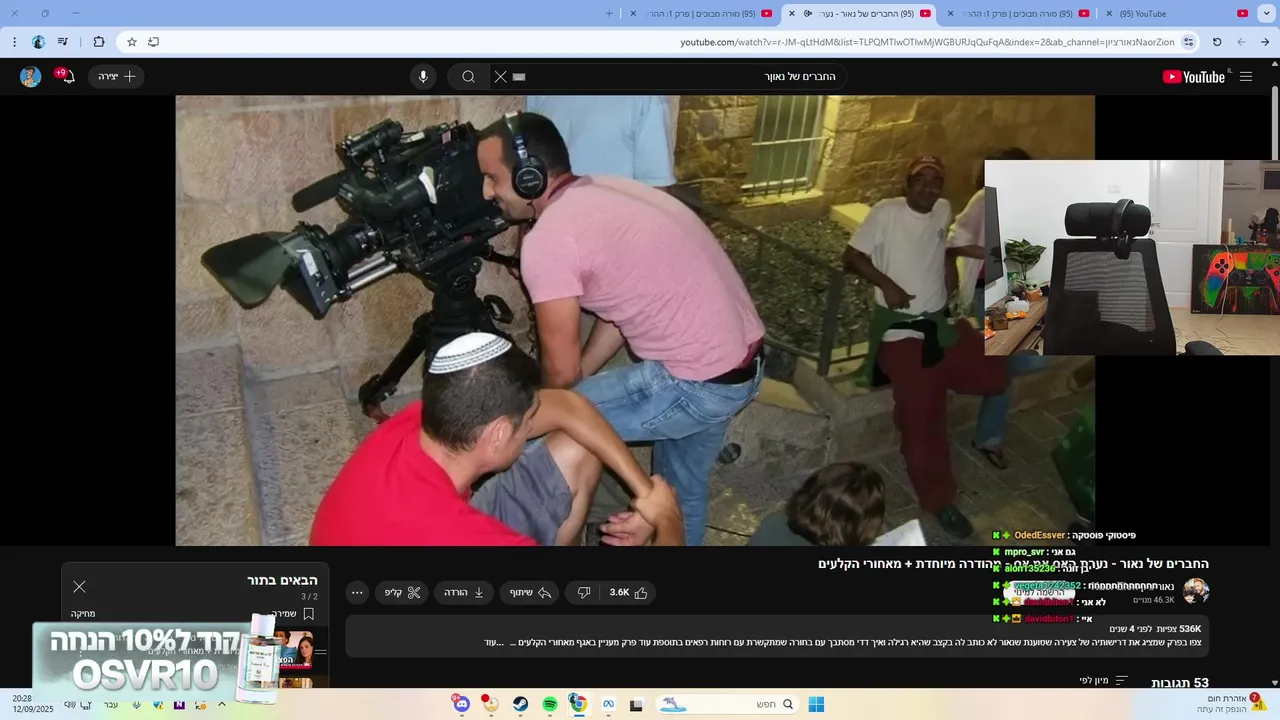Reload the page
The width and height of the screenshot is (1280, 720).
[1217, 42]
